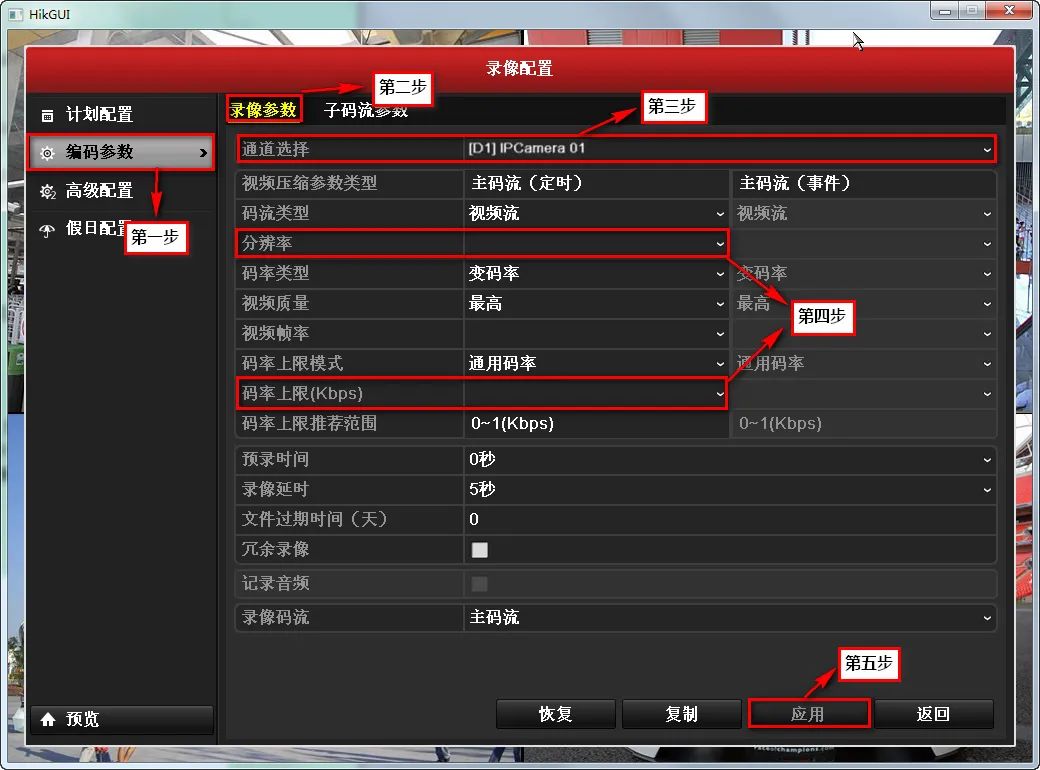Image resolution: width=1040 pixels, height=770 pixels.
Task: Click the 文件过期时间 value field
Action: click(729, 519)
